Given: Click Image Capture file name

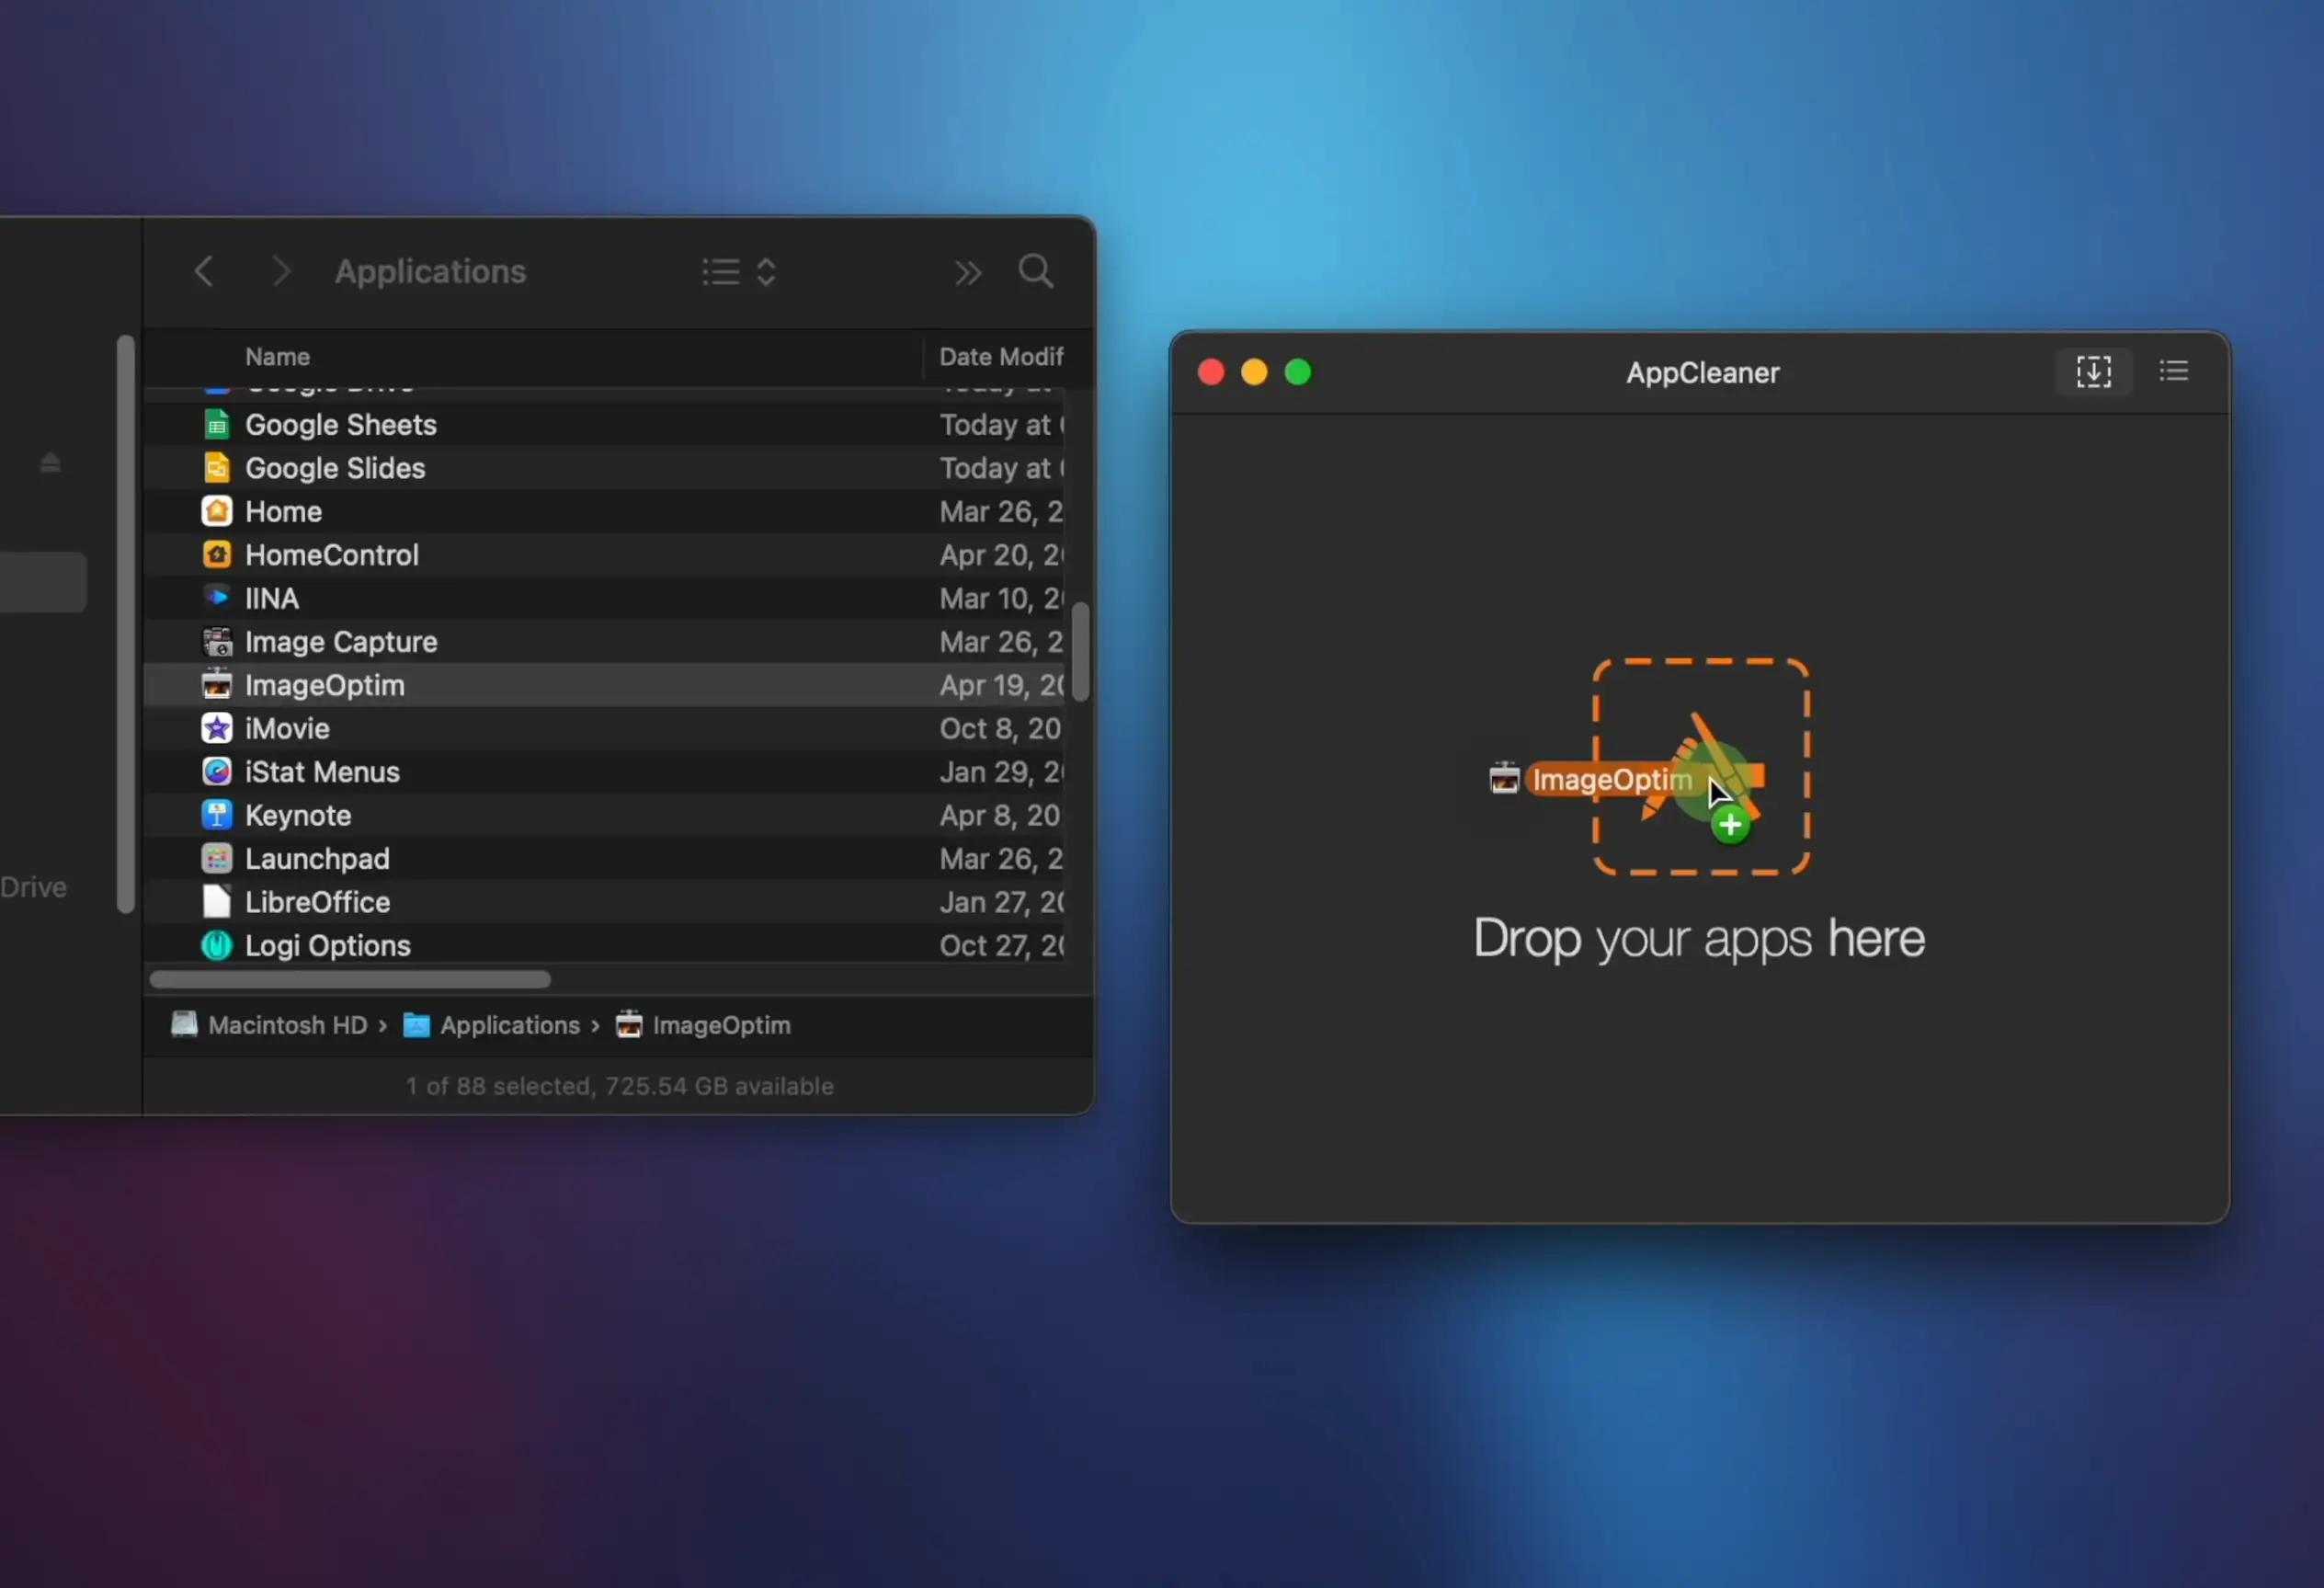Looking at the screenshot, I should [x=341, y=642].
